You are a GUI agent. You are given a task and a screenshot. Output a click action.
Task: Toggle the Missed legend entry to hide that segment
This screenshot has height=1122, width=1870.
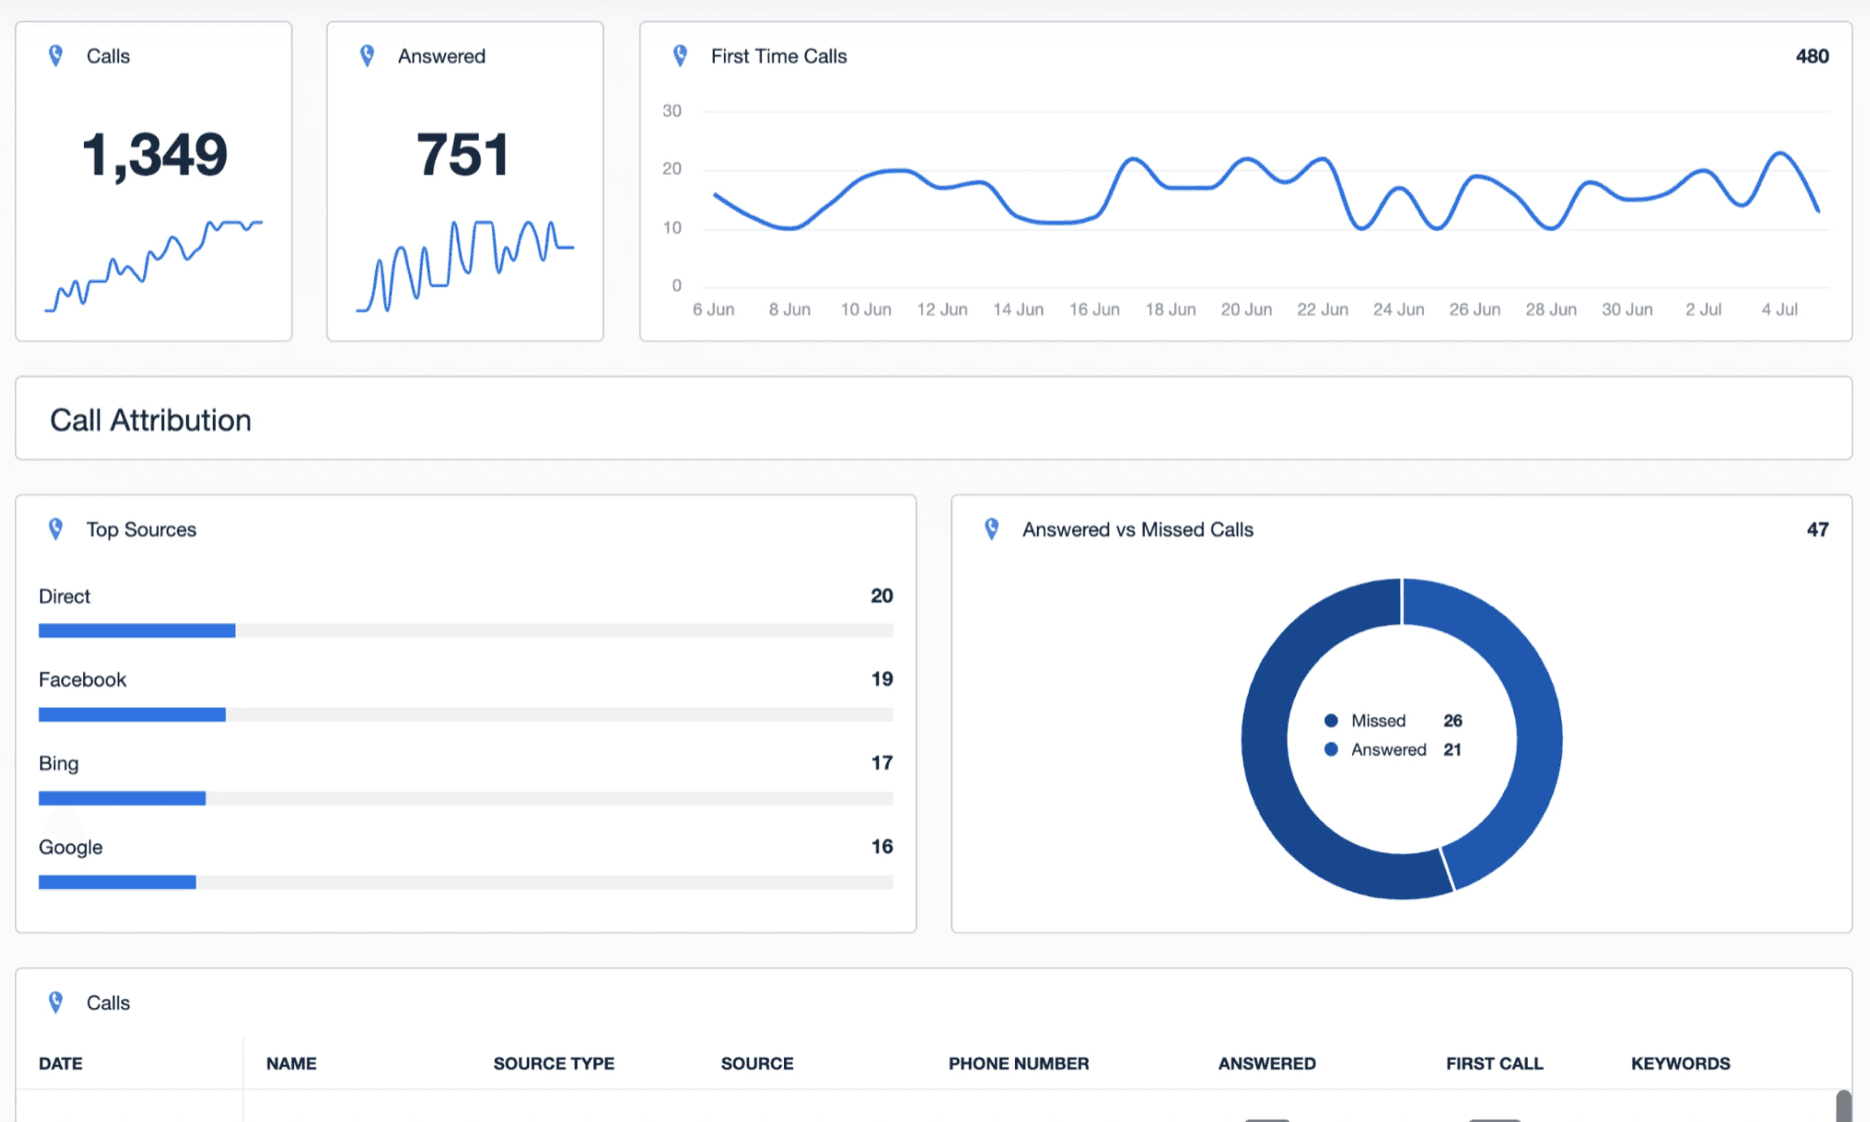pos(1378,720)
